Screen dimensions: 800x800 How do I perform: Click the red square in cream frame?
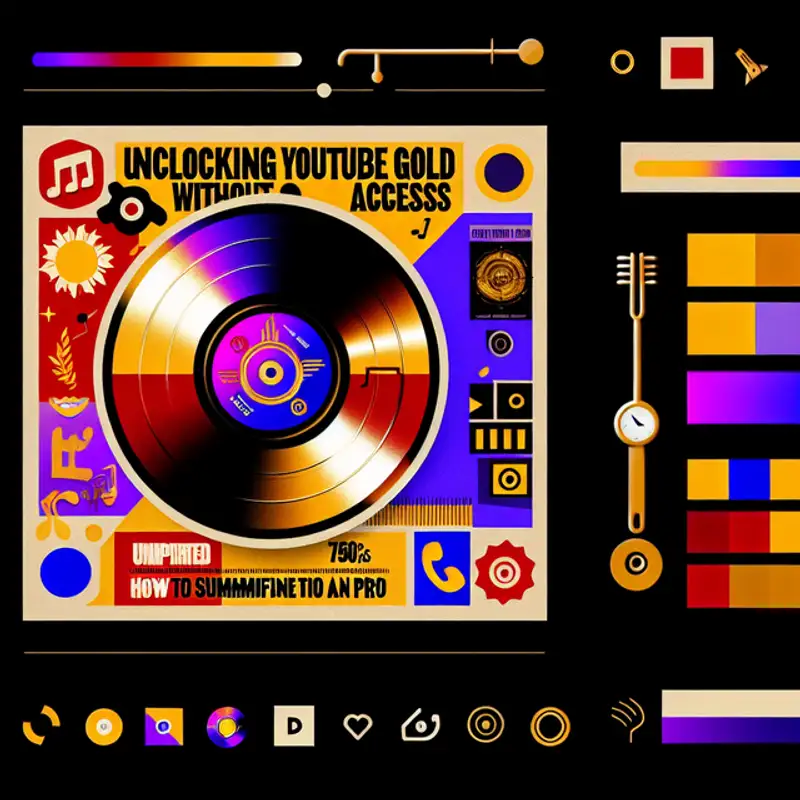[687, 63]
